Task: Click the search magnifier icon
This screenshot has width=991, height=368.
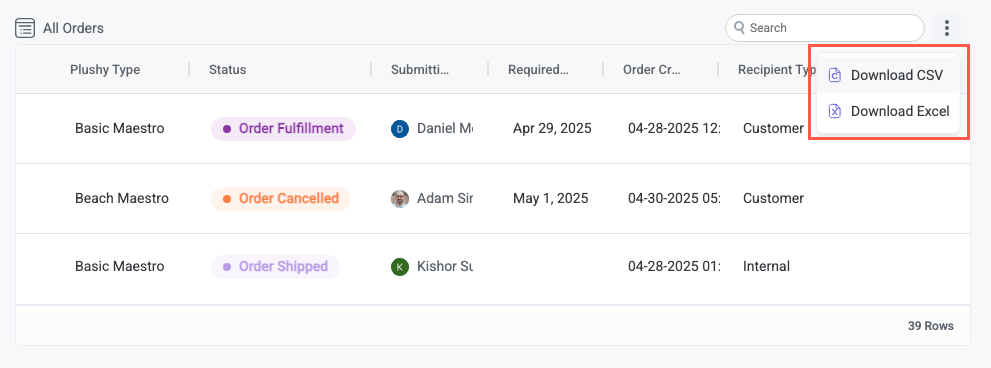Action: (739, 28)
